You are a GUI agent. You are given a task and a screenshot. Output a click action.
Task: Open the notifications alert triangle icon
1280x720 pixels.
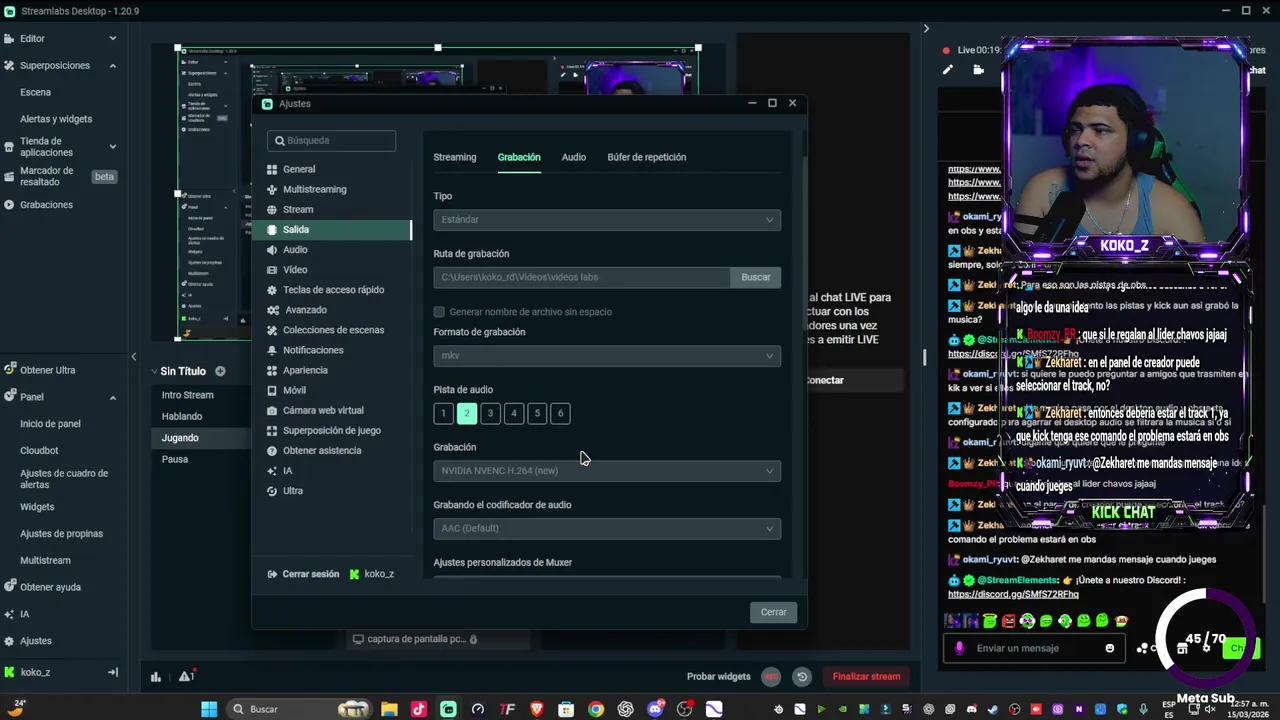click(x=186, y=676)
